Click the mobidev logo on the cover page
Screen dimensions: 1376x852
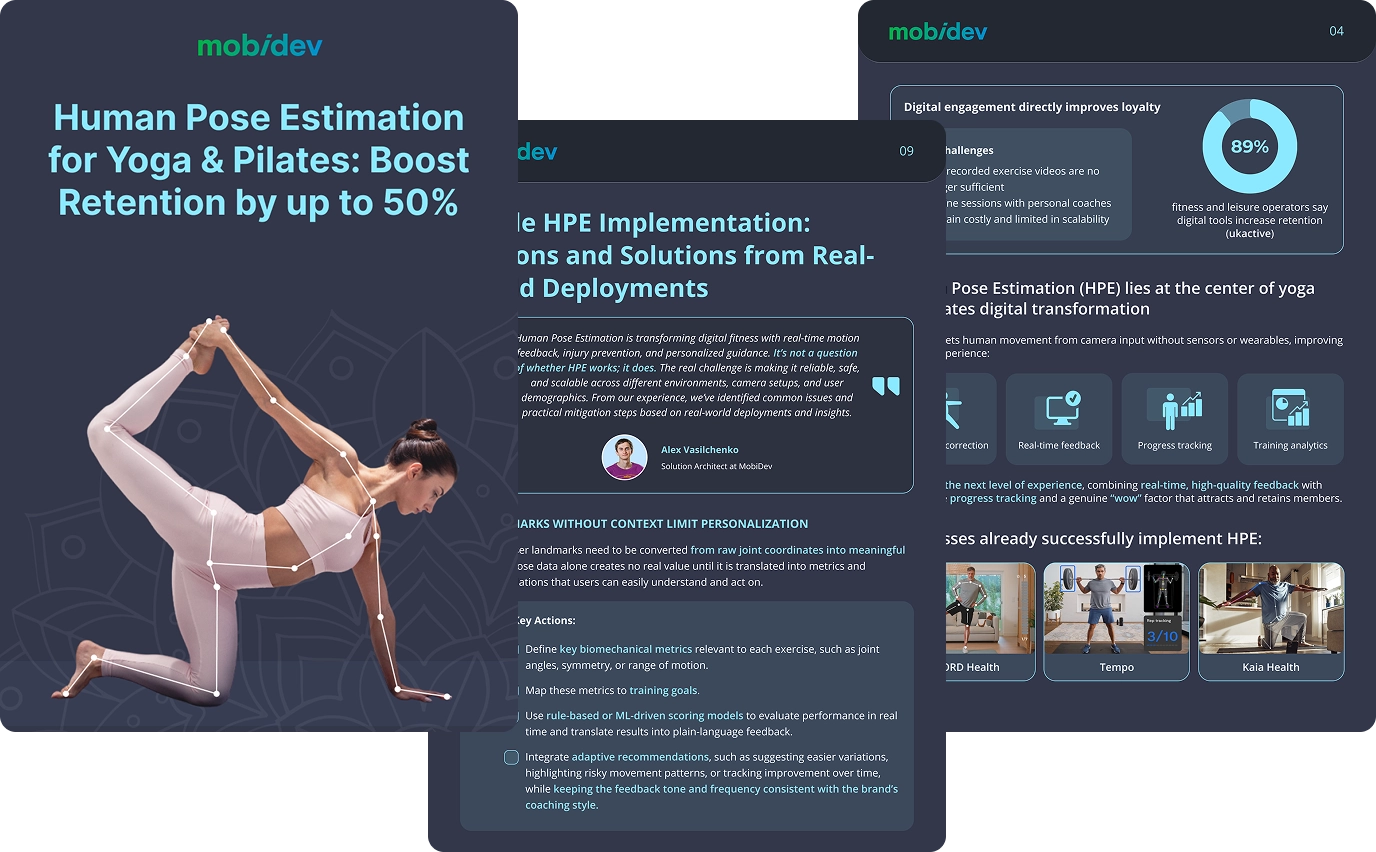coord(260,44)
